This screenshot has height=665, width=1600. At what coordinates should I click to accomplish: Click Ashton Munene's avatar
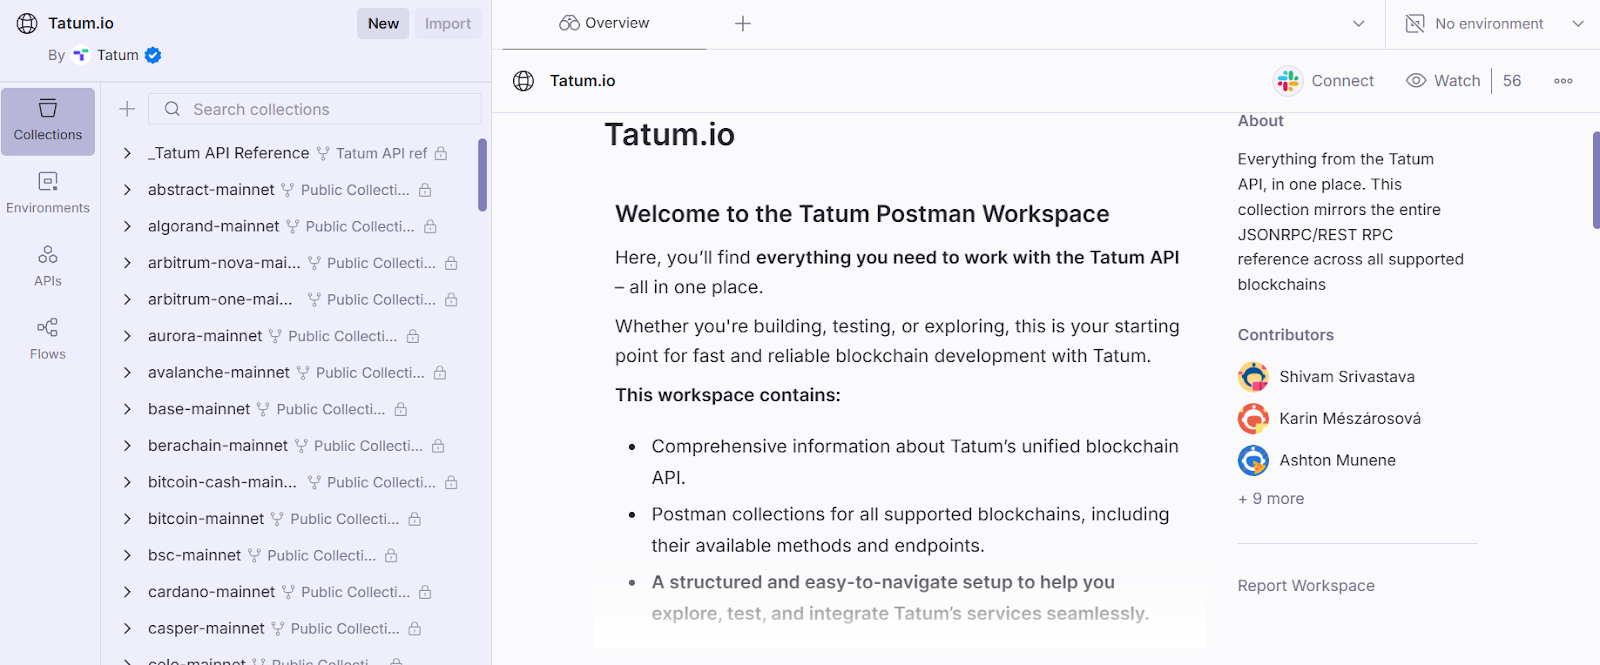(1253, 460)
